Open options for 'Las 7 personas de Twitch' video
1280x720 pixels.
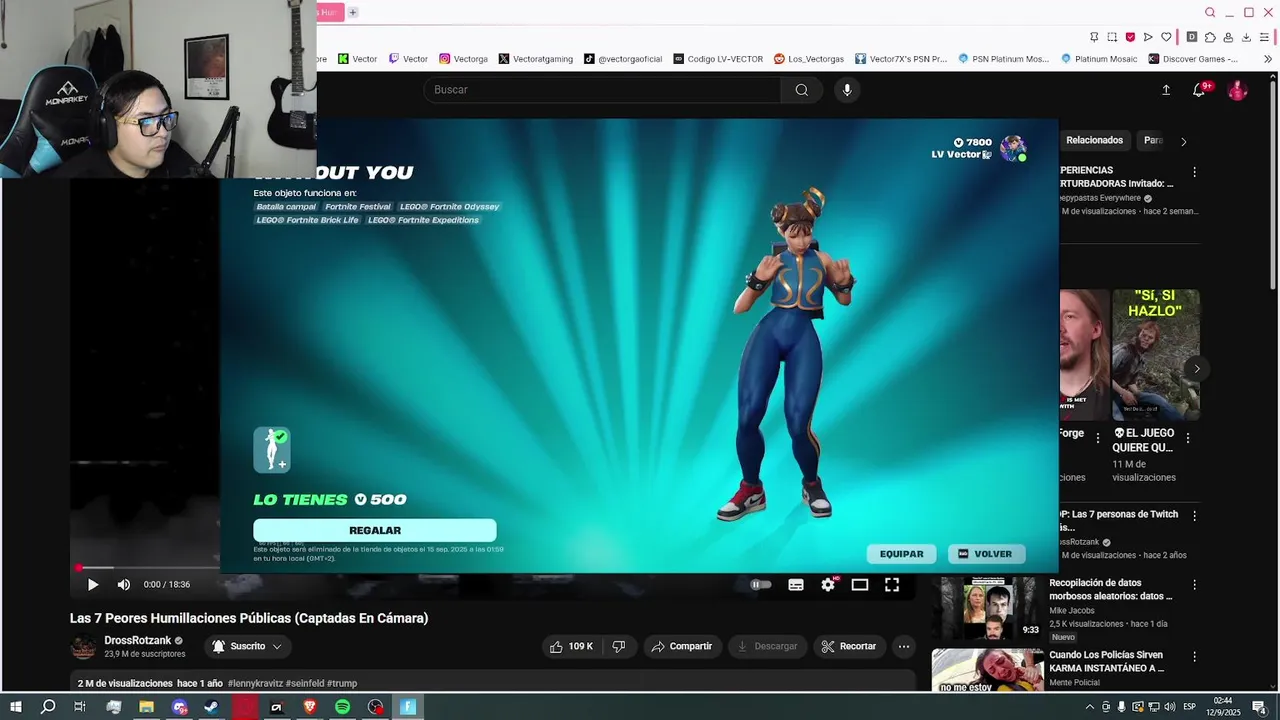pos(1194,516)
